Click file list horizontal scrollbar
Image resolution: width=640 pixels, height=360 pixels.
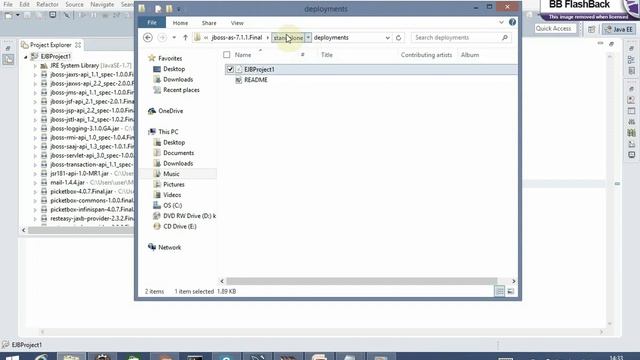click(x=362, y=281)
